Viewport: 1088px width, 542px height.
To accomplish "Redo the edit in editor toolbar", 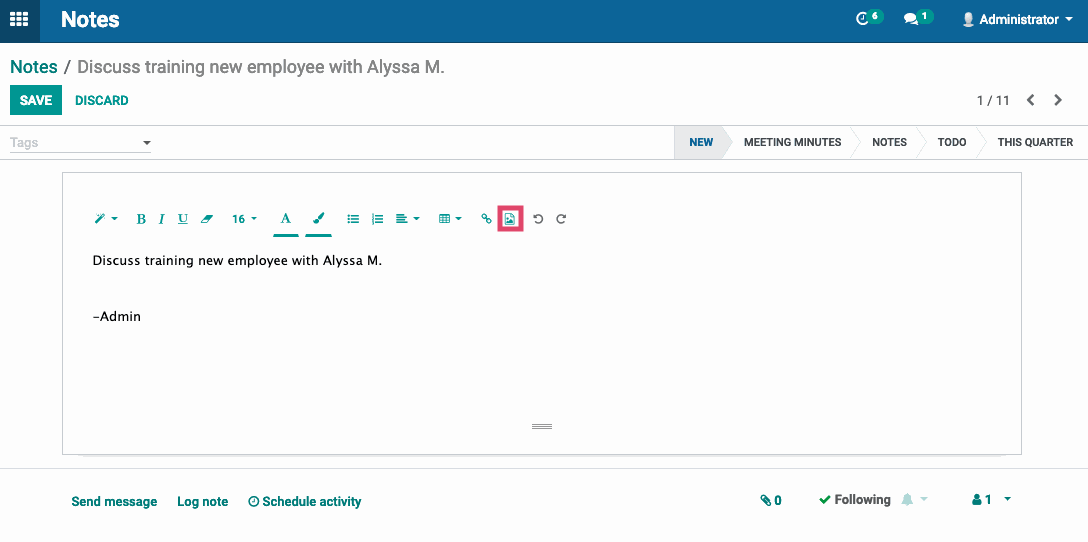I will click(561, 219).
